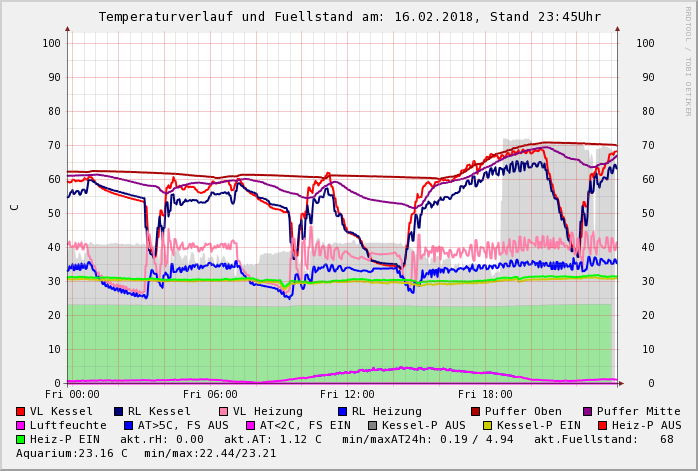Image resolution: width=698 pixels, height=471 pixels.
Task: Click the chart title Temperaturverlauf und Fuellstand
Action: tap(349, 17)
